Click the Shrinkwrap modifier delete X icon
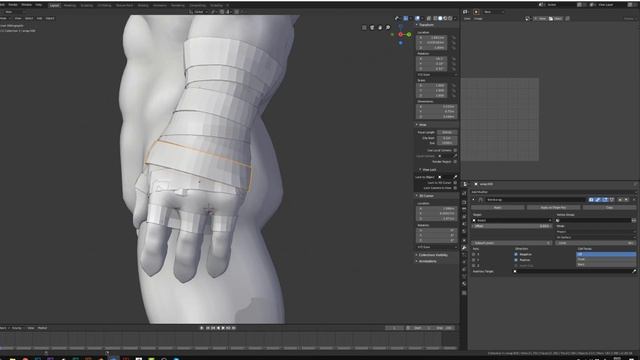 [x=634, y=200]
